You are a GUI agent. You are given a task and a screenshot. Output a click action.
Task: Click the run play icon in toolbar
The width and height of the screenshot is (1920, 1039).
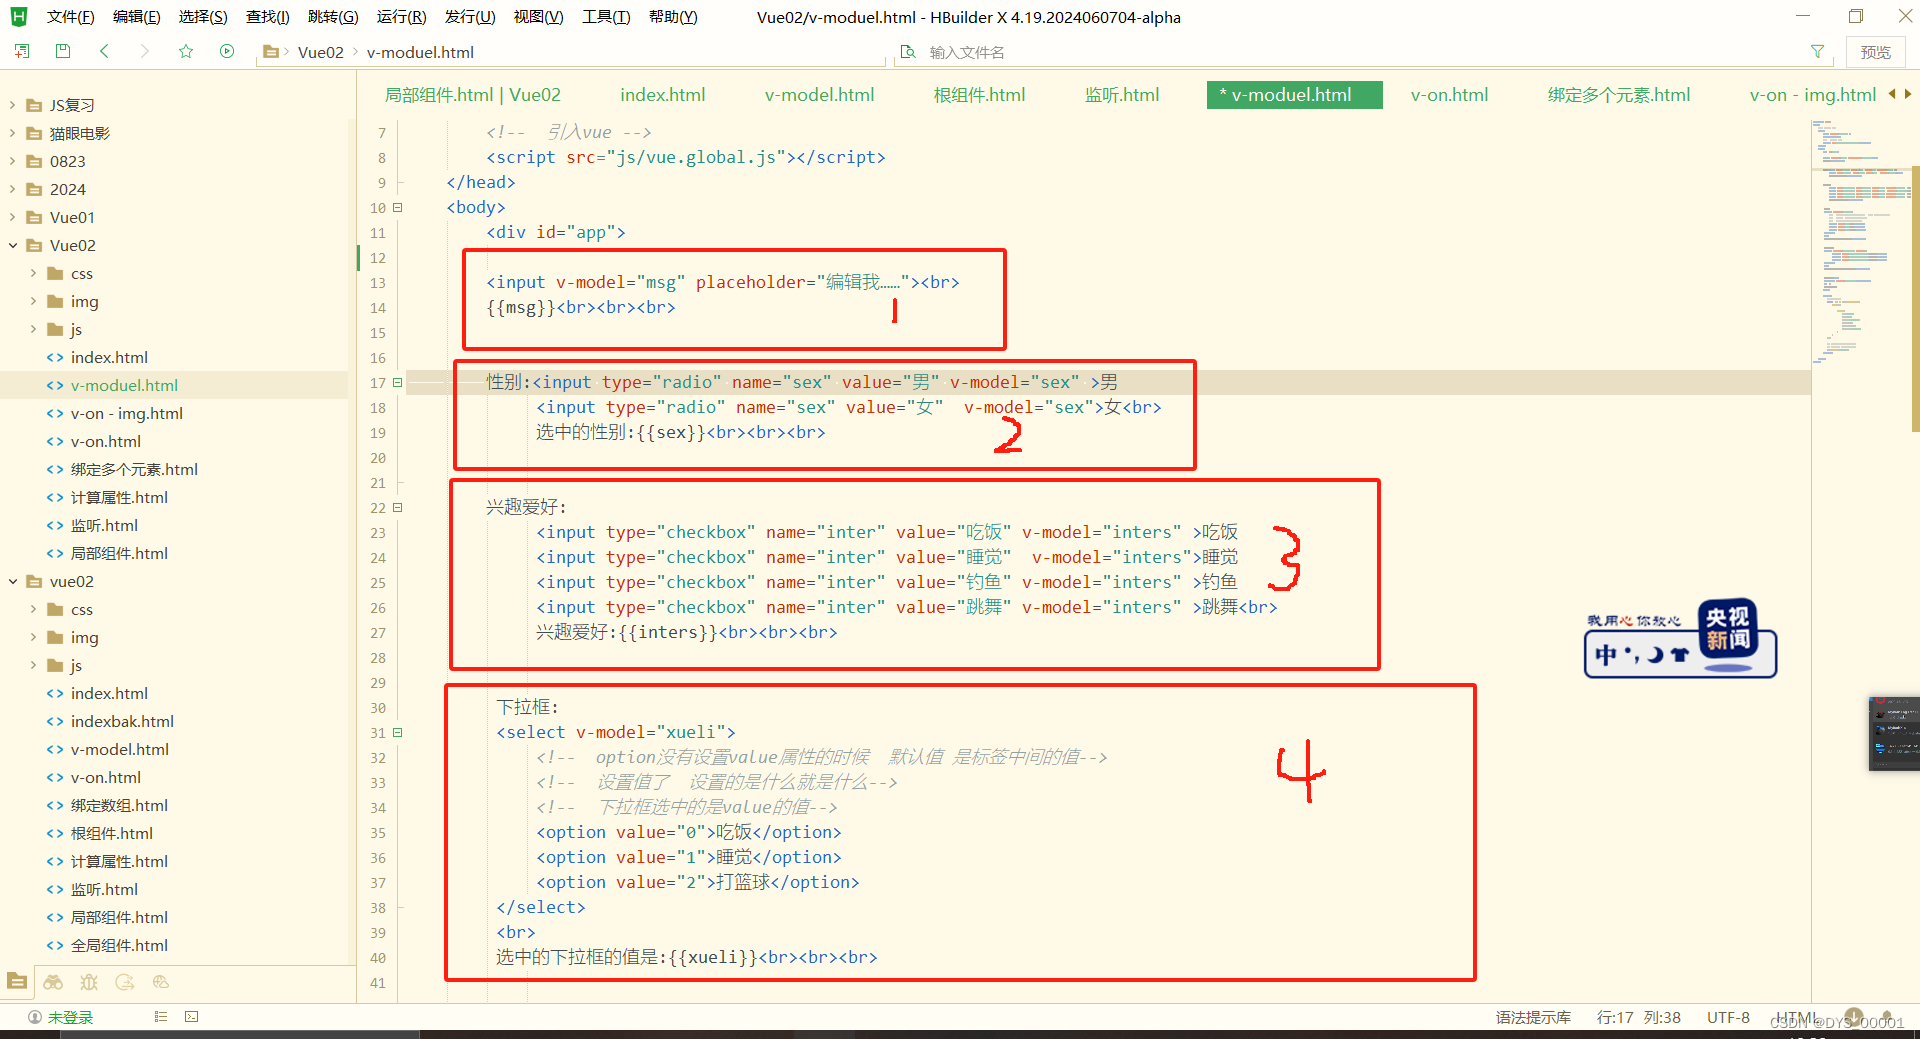point(227,51)
